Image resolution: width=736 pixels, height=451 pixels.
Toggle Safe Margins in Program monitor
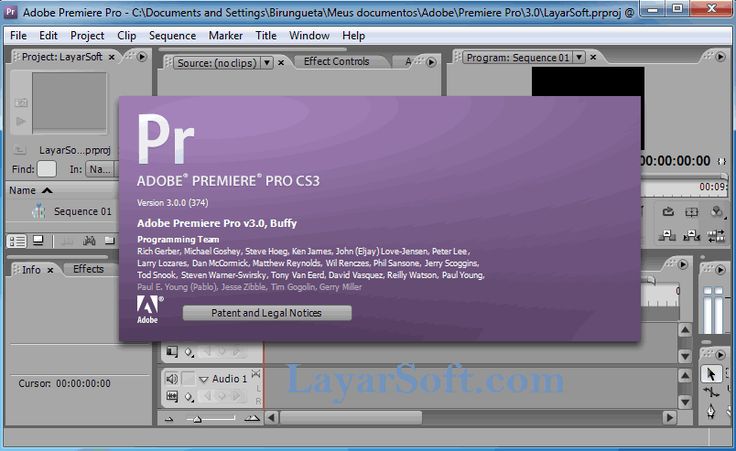[691, 213]
